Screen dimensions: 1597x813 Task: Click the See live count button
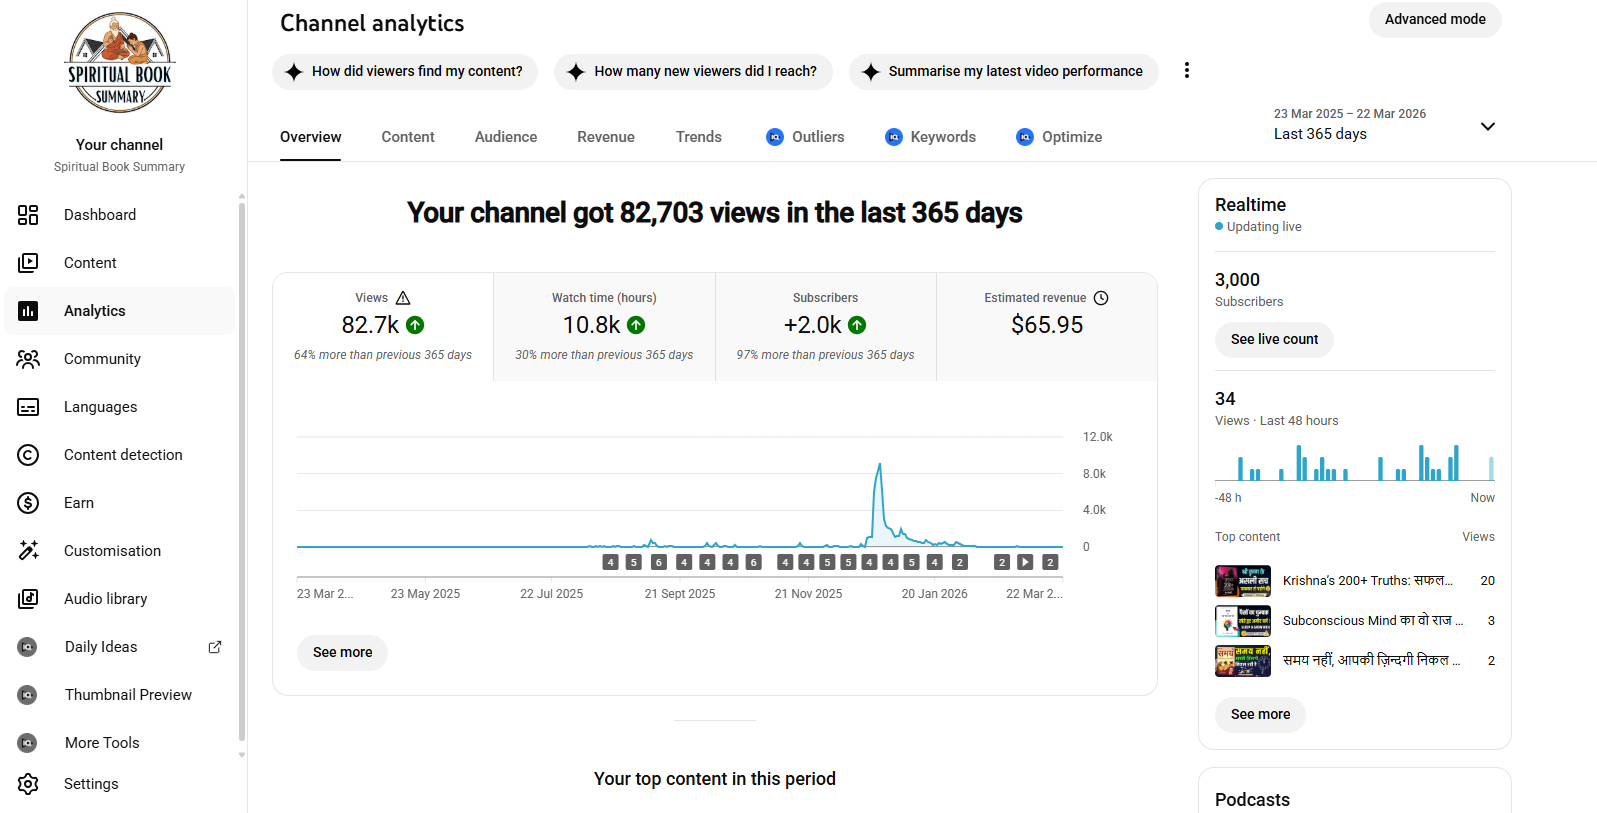pos(1274,340)
